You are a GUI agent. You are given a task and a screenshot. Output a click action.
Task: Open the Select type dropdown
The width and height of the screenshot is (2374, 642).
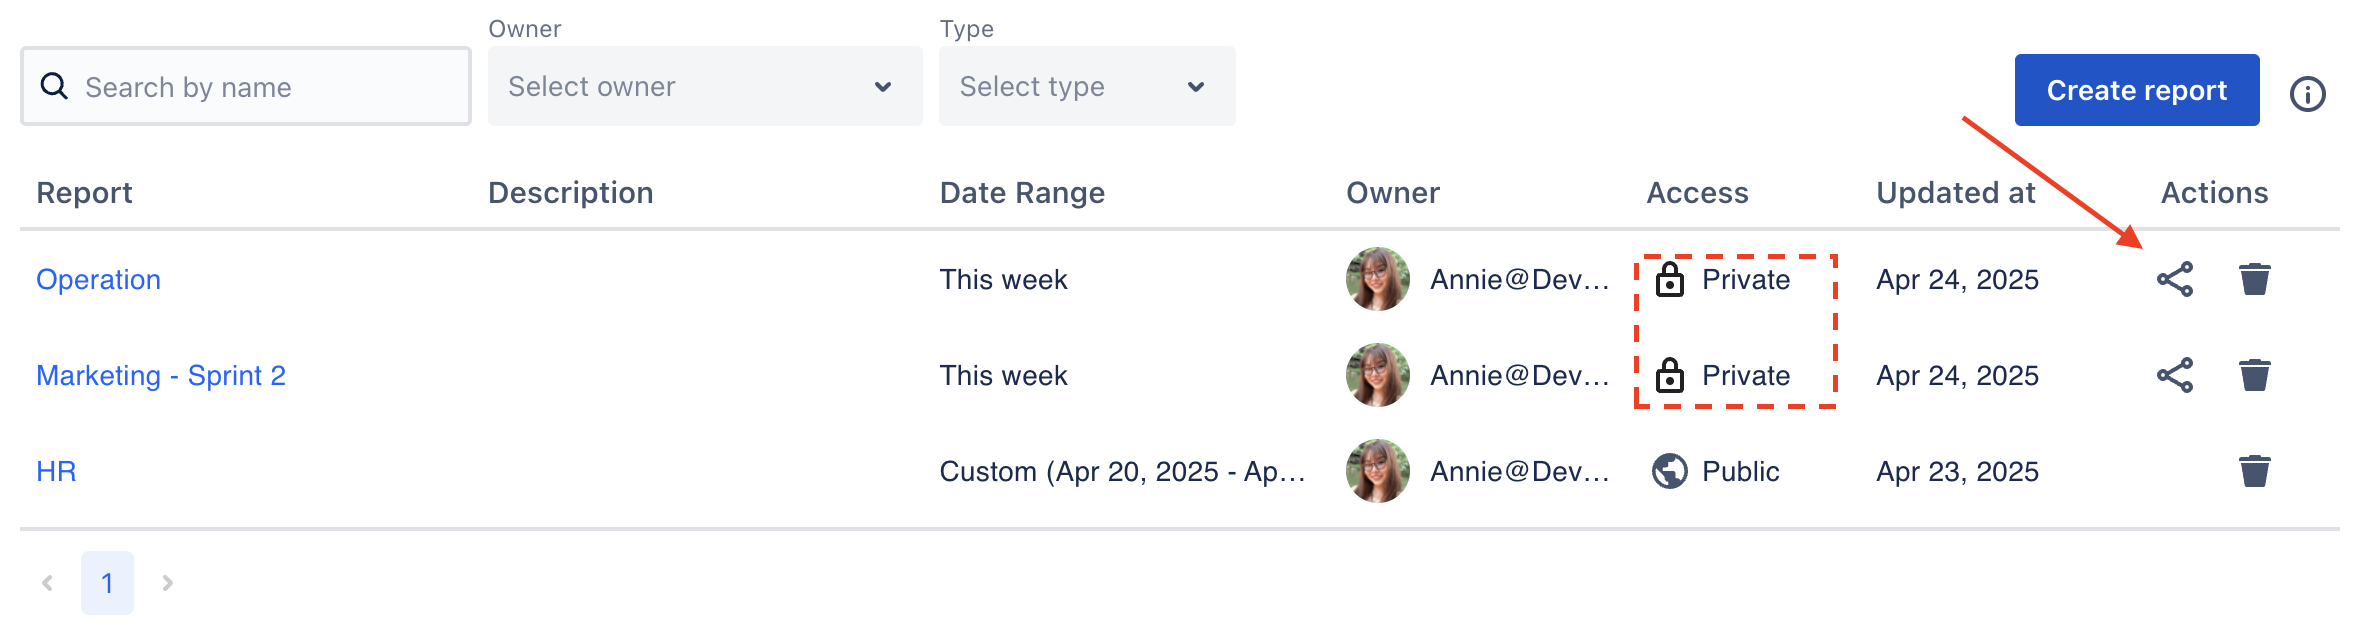click(1086, 86)
